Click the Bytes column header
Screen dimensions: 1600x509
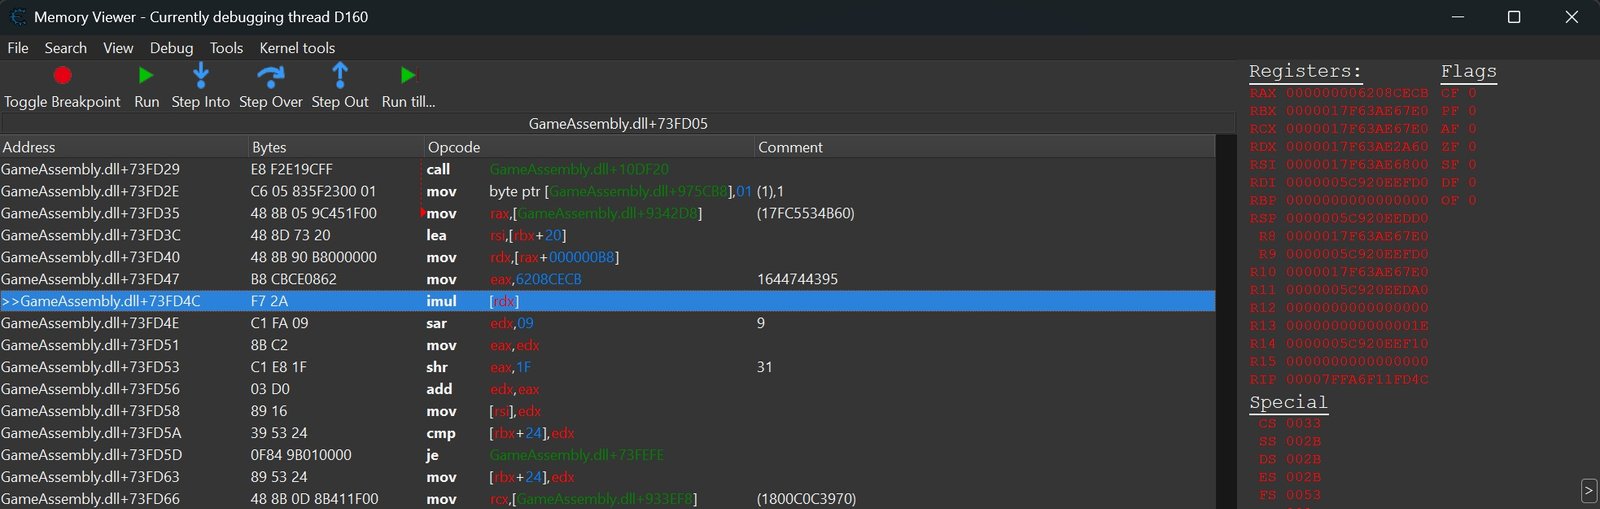tap(336, 147)
